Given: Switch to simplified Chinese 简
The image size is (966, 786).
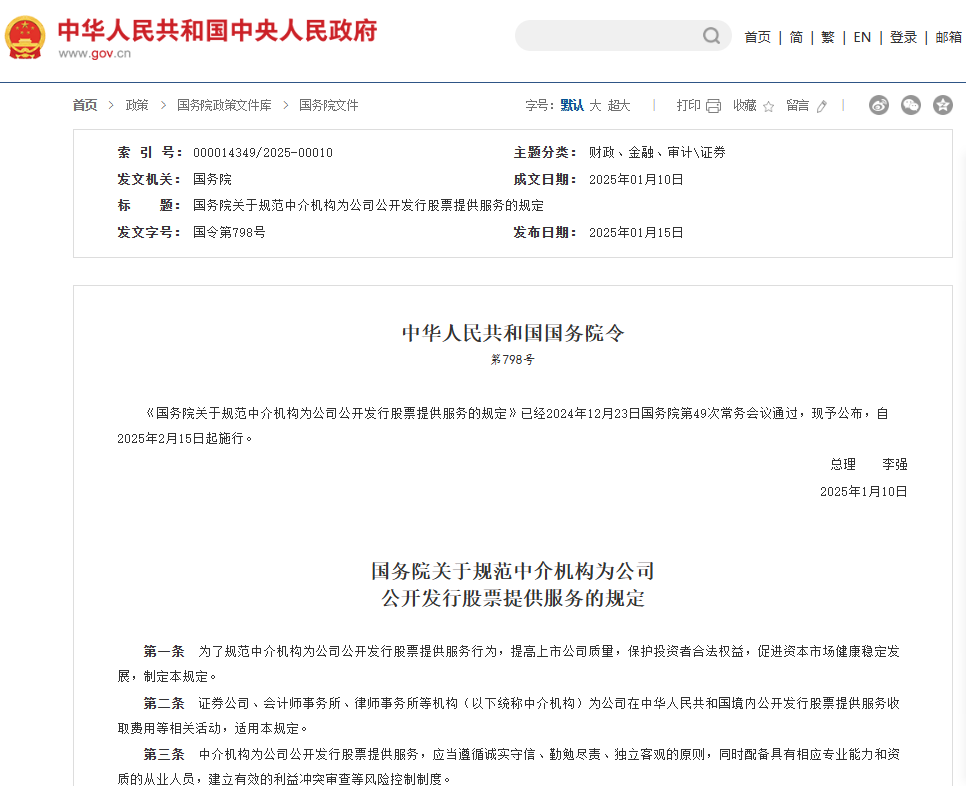Looking at the screenshot, I should click(x=796, y=38).
